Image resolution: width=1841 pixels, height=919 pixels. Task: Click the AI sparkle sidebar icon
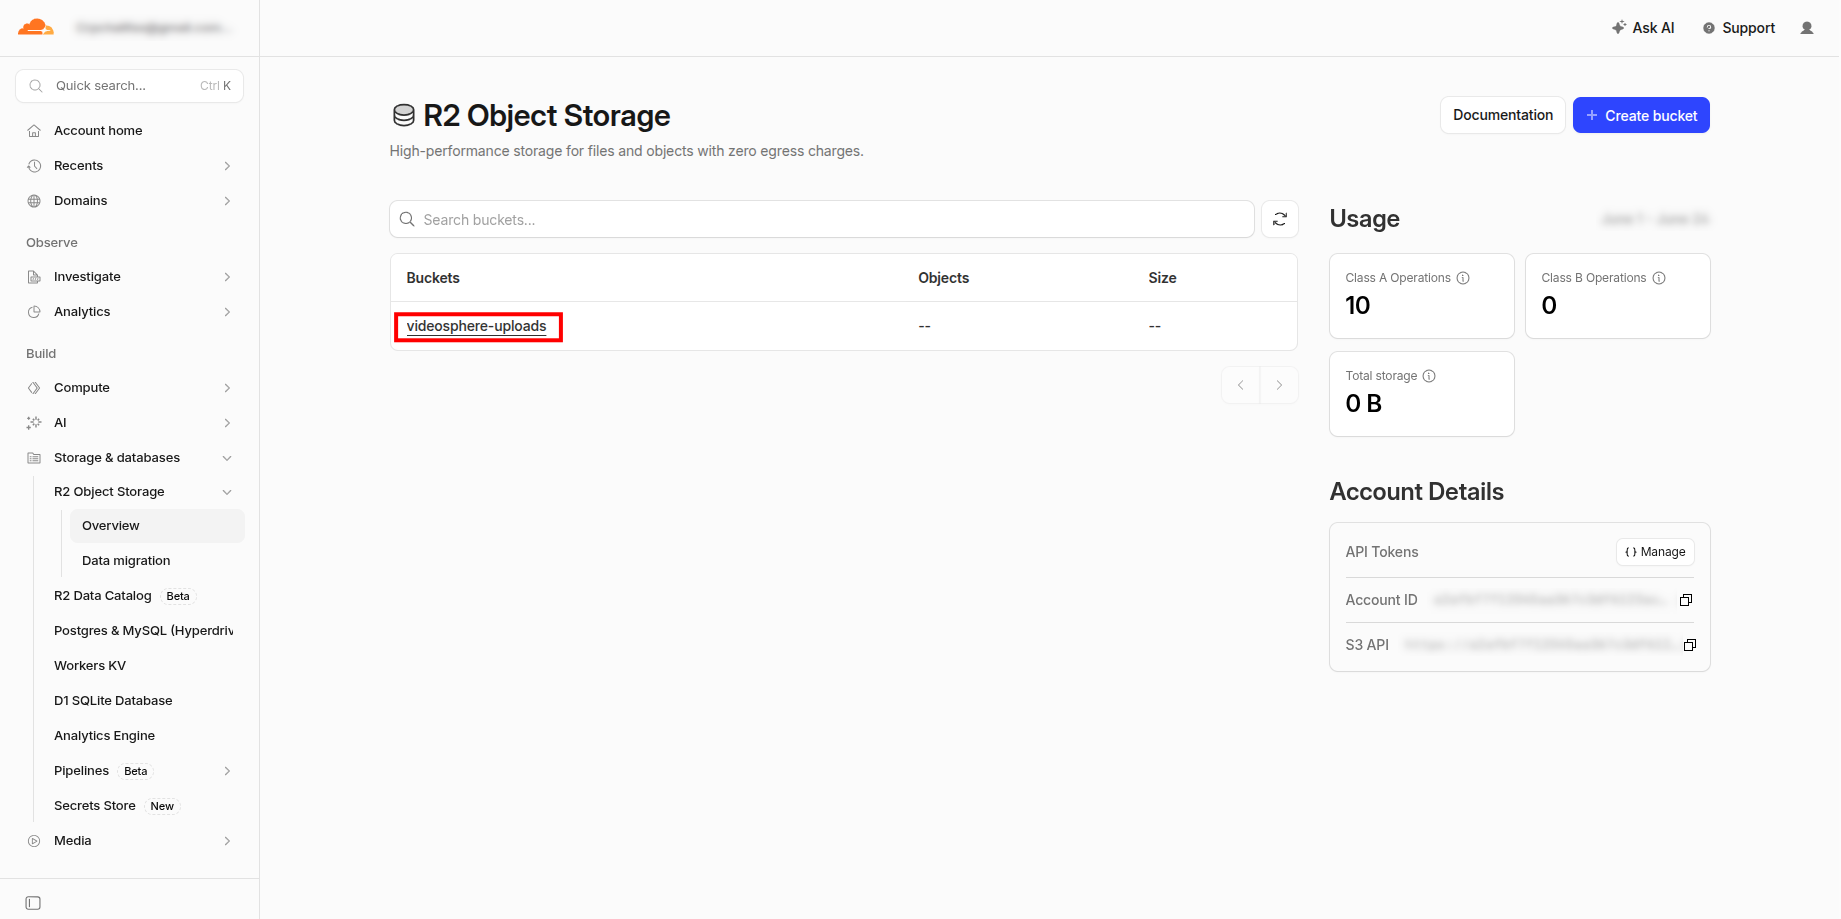pos(34,423)
